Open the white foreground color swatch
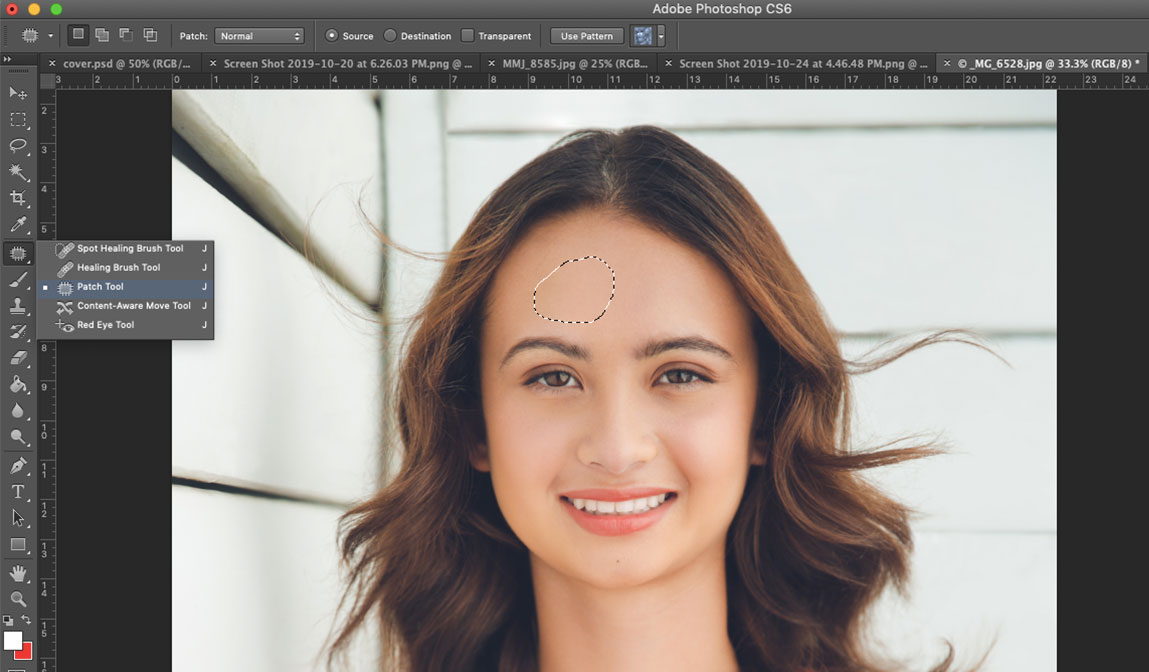Screen dimensions: 1149x672 click(x=12, y=640)
